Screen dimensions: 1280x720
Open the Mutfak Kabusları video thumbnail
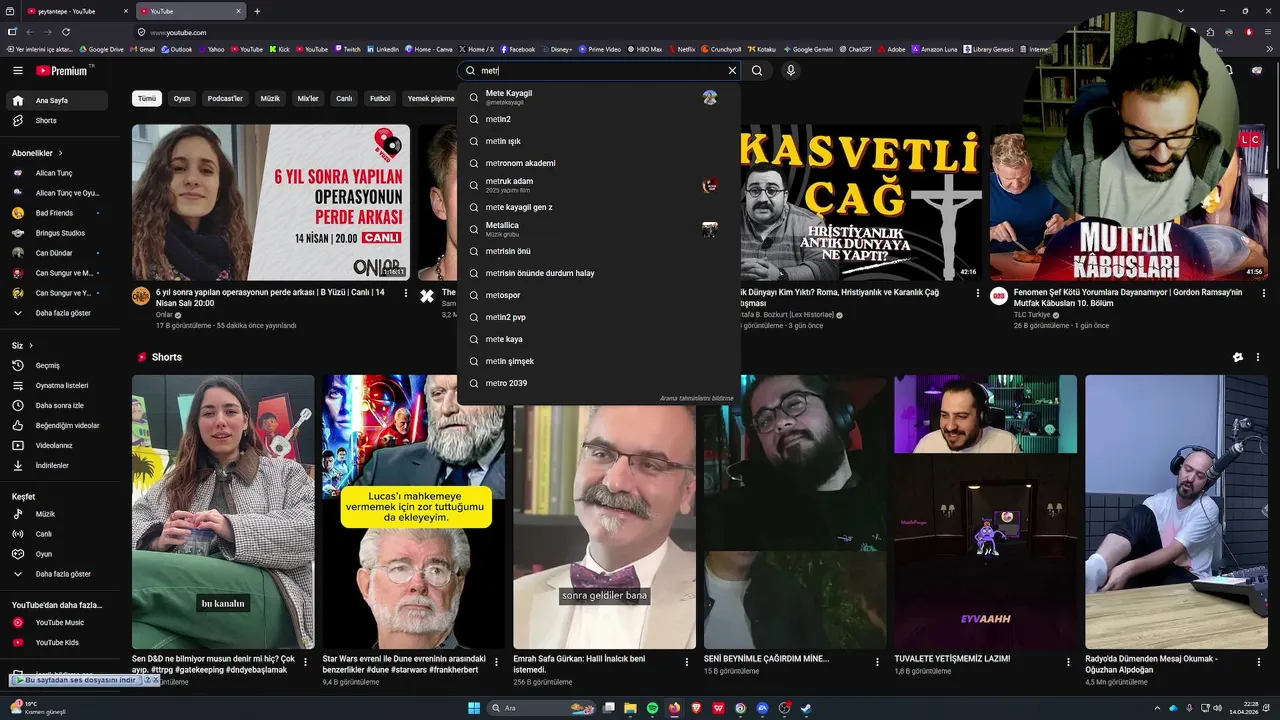[x=1128, y=202]
